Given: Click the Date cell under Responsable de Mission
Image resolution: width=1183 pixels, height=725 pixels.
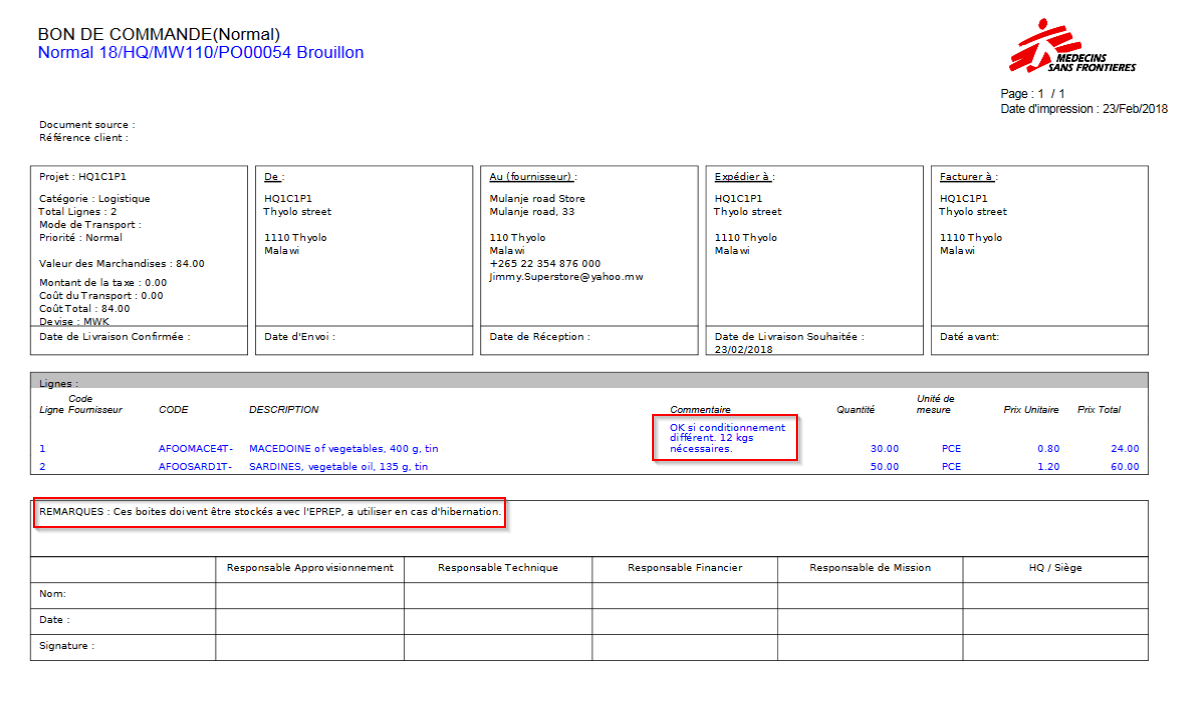Looking at the screenshot, I should (869, 620).
